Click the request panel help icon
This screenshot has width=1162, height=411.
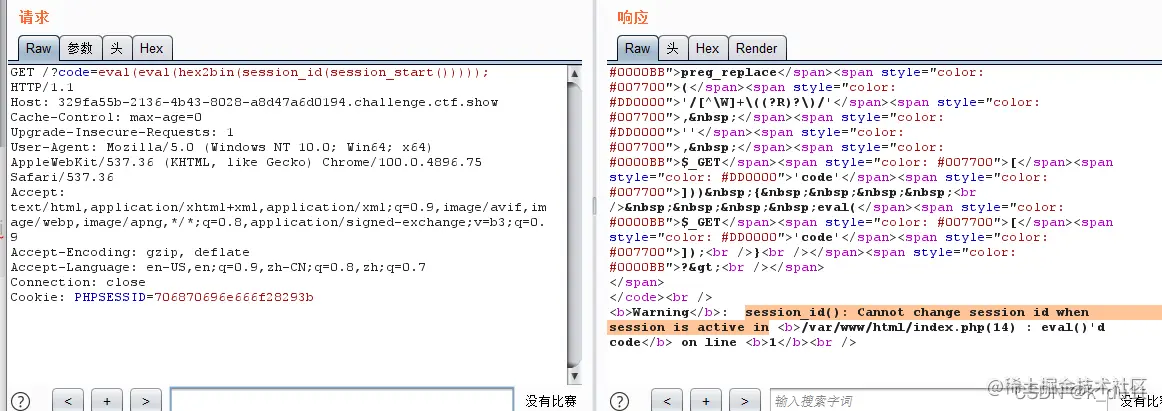pyautogui.click(x=21, y=401)
